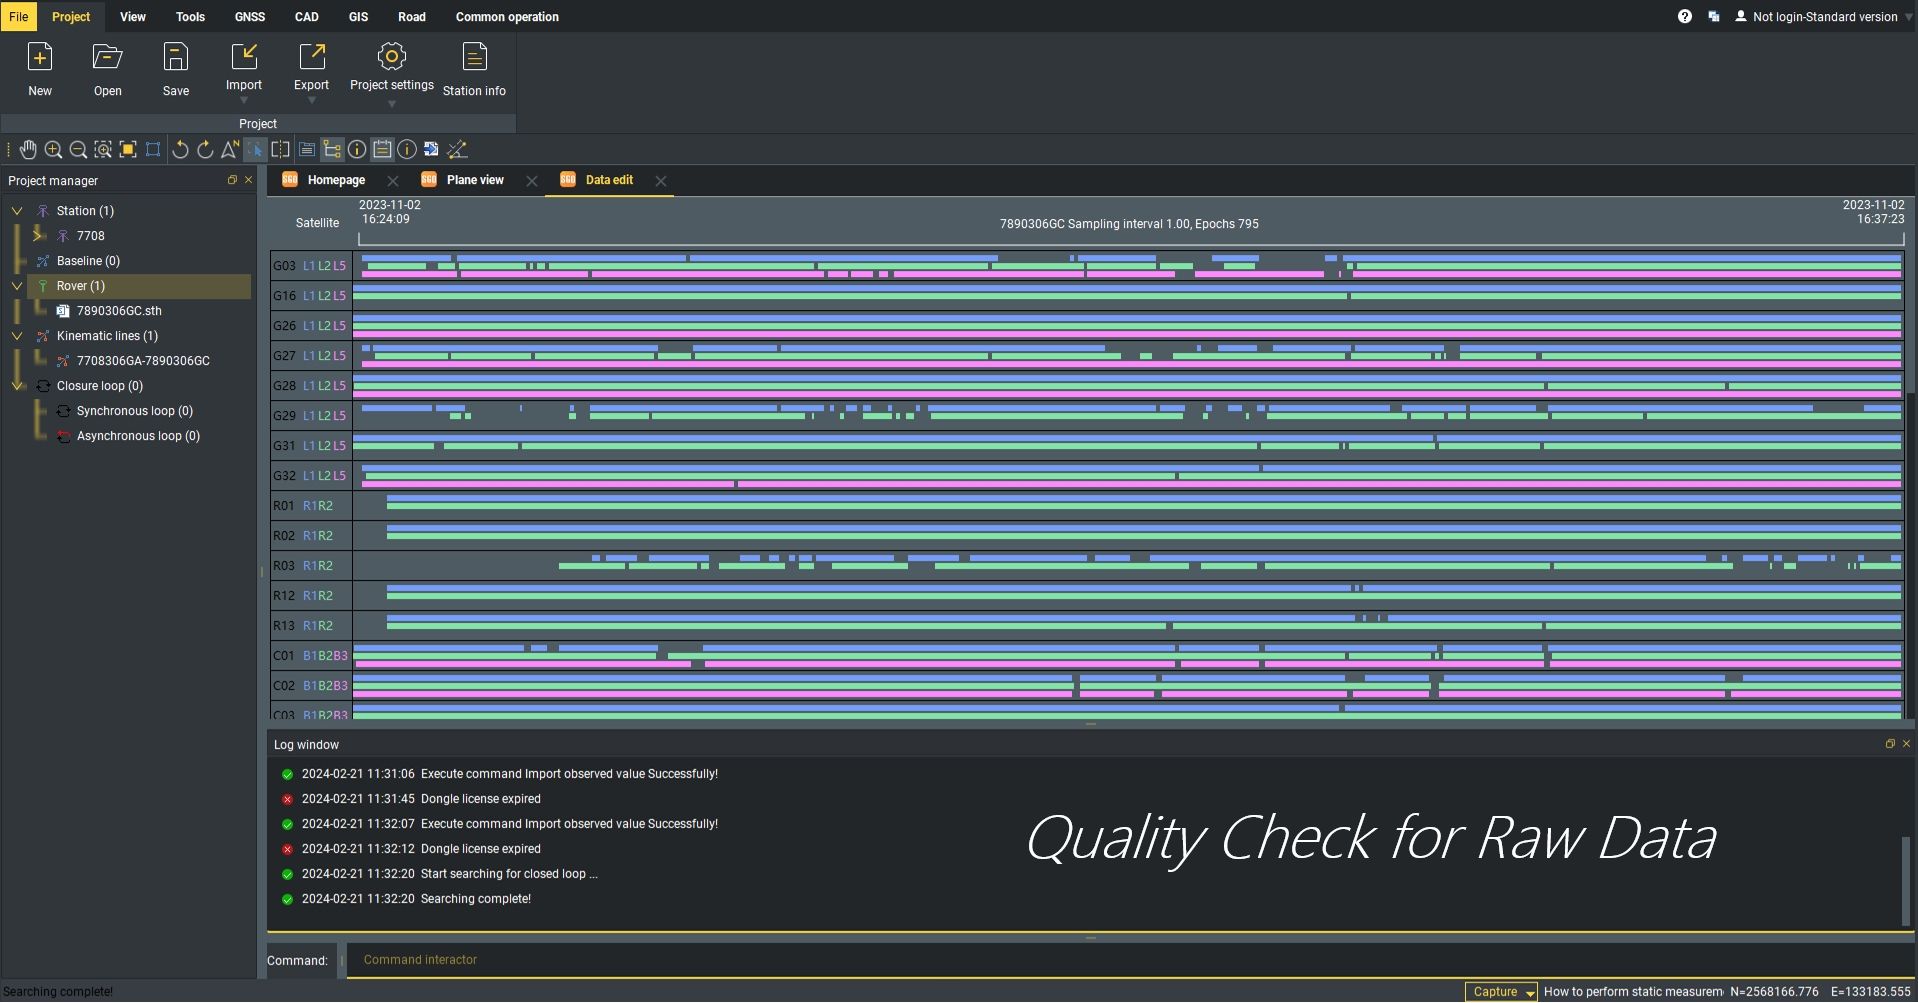The height and width of the screenshot is (1003, 1918).
Task: Open the Road ribbon tab
Action: coord(412,16)
